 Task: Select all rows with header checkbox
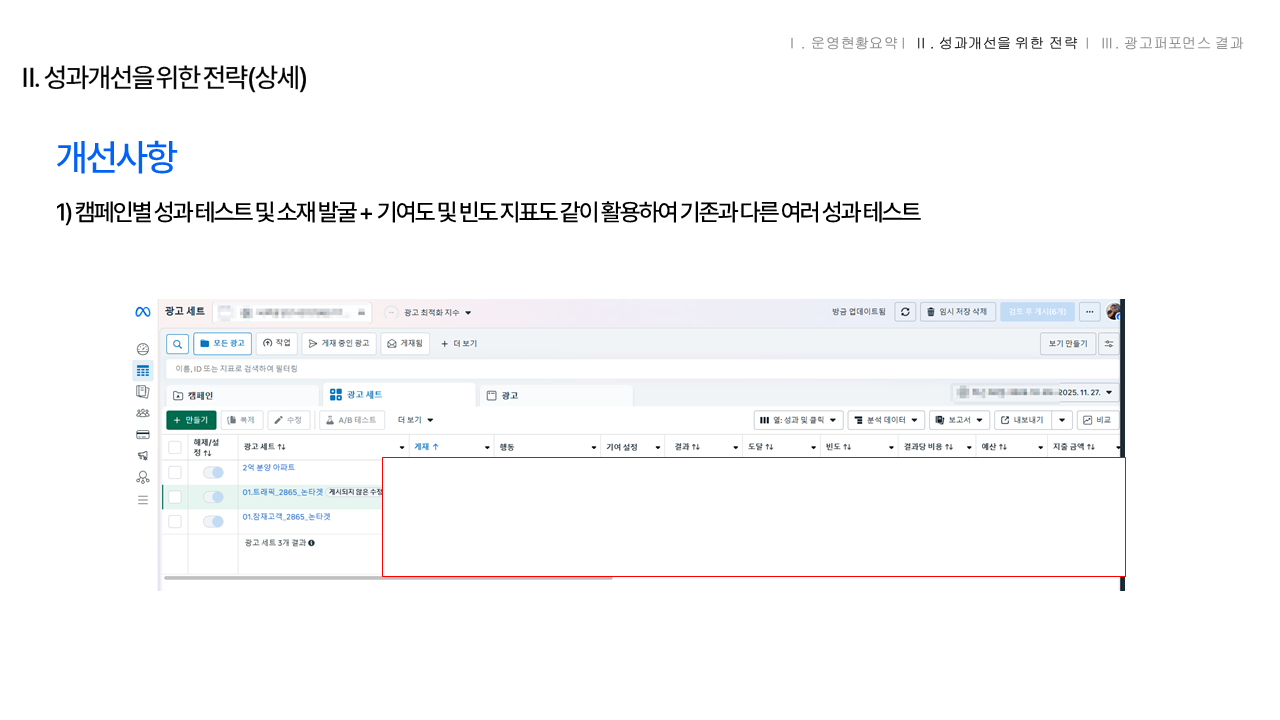tap(175, 447)
